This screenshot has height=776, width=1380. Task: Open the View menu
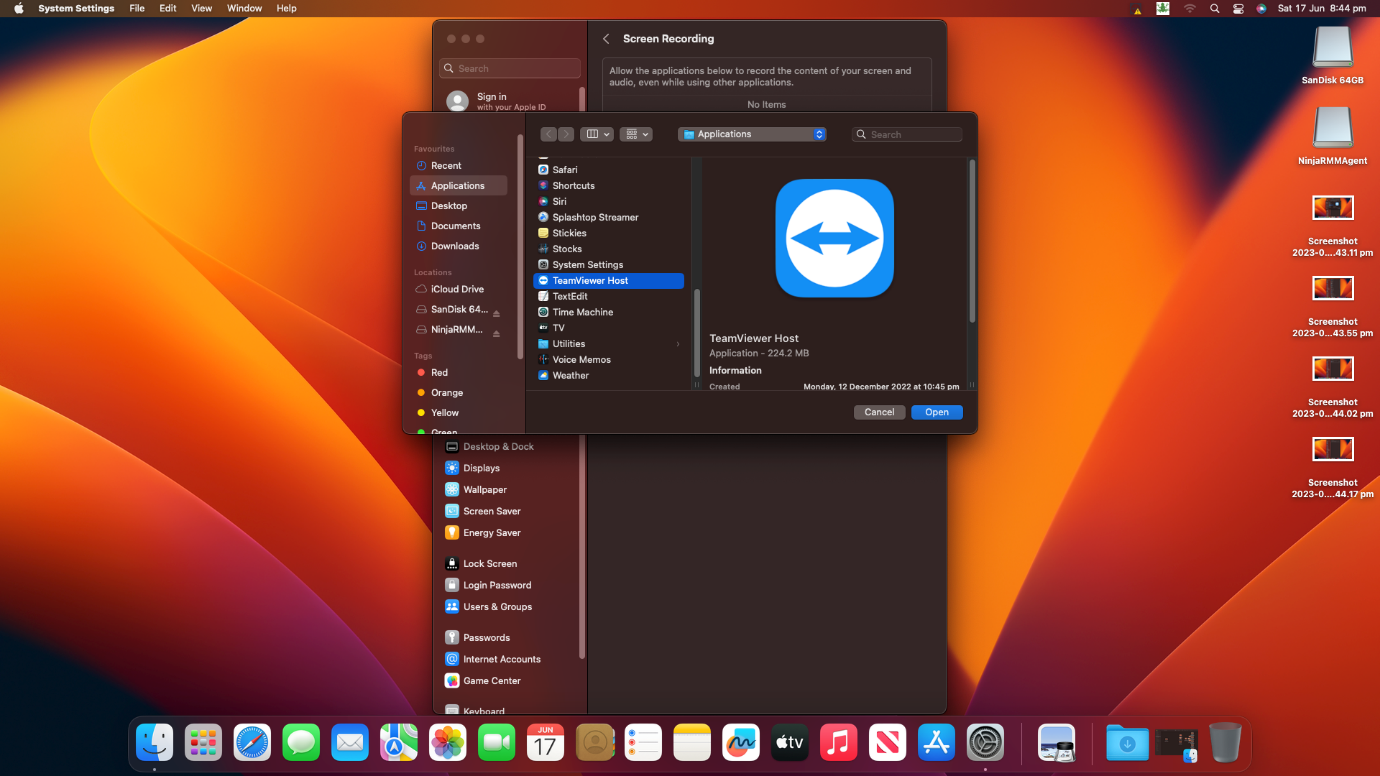coord(201,8)
